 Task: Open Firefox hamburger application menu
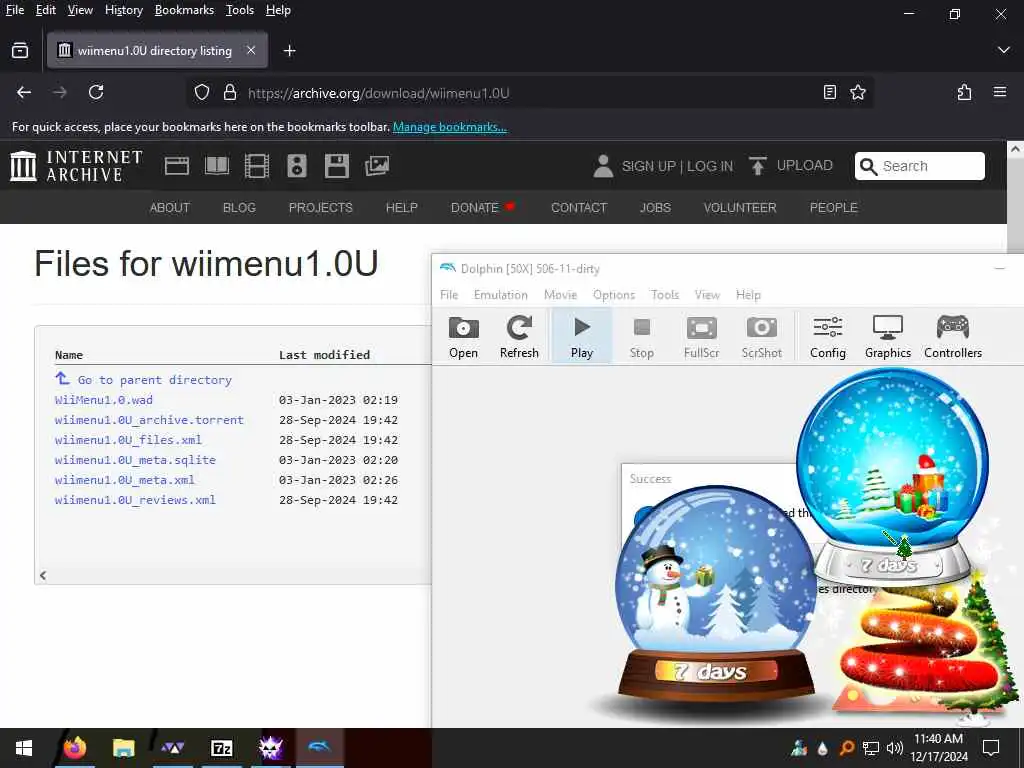[1000, 92]
